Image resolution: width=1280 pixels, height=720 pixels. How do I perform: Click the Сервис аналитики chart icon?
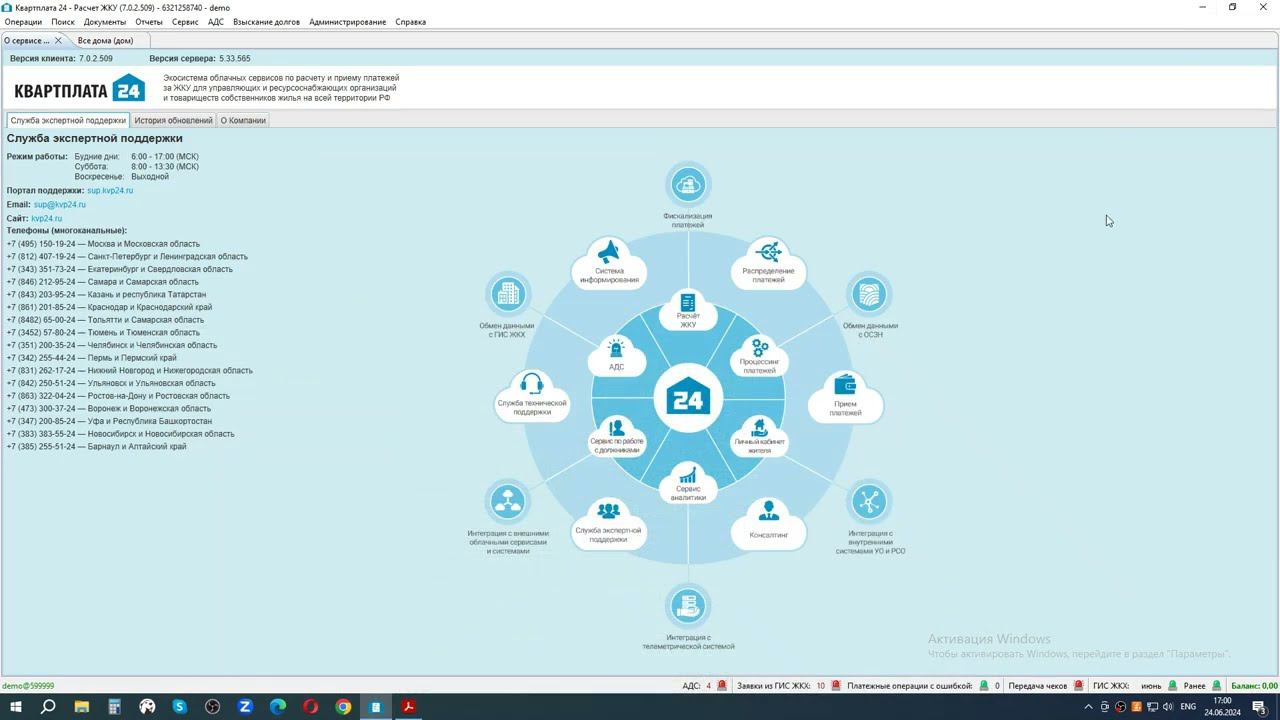click(688, 474)
